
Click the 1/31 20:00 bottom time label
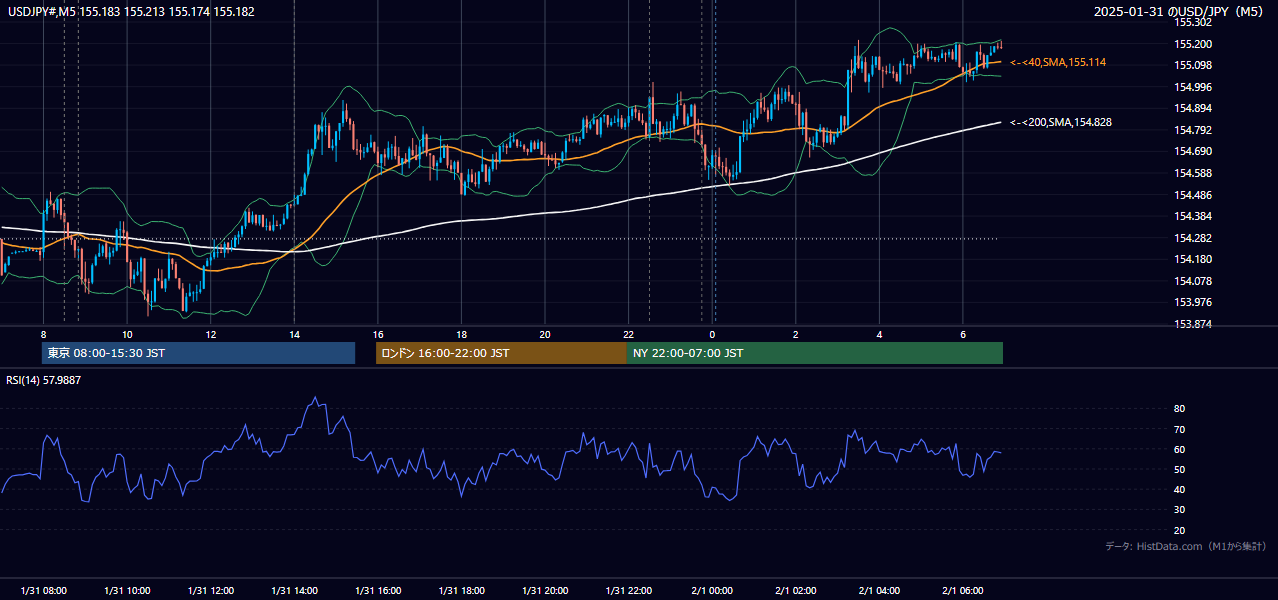545,591
